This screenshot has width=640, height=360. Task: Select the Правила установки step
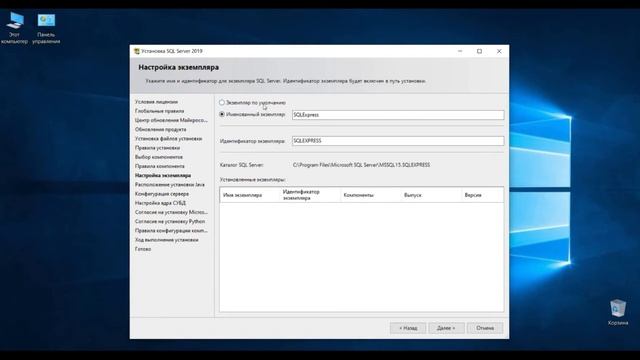click(x=157, y=148)
